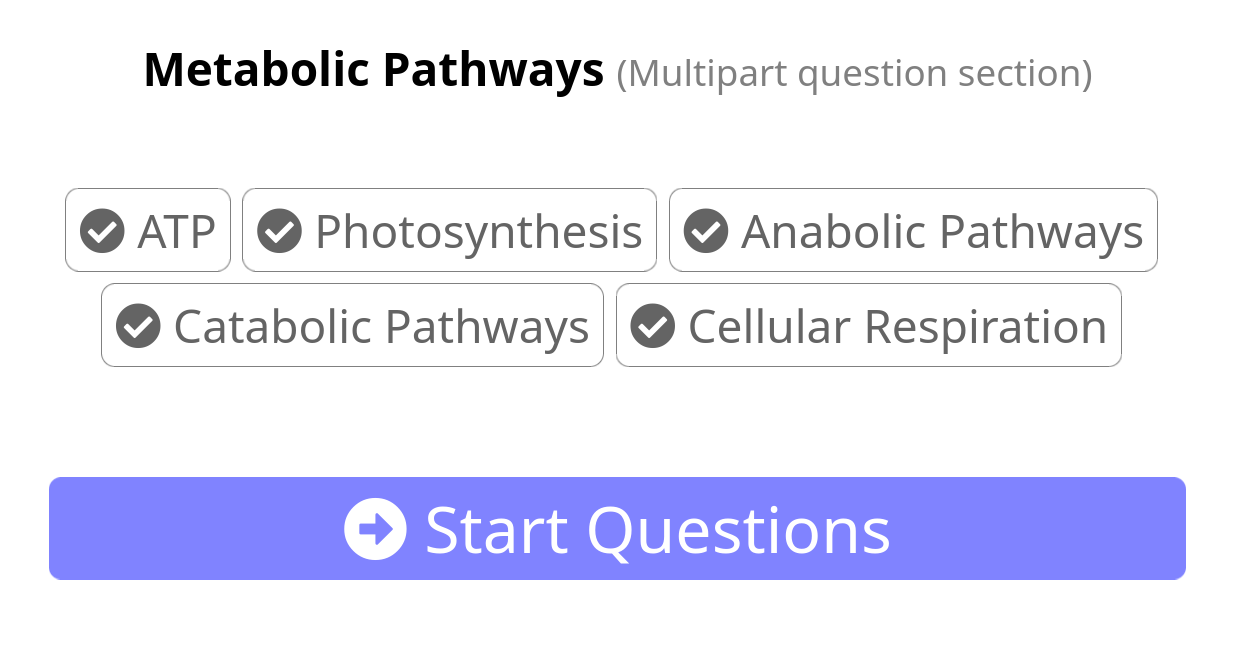Click the checkmark on Anabolic Pathways
Image resolution: width=1234 pixels, height=664 pixels.
pos(706,230)
